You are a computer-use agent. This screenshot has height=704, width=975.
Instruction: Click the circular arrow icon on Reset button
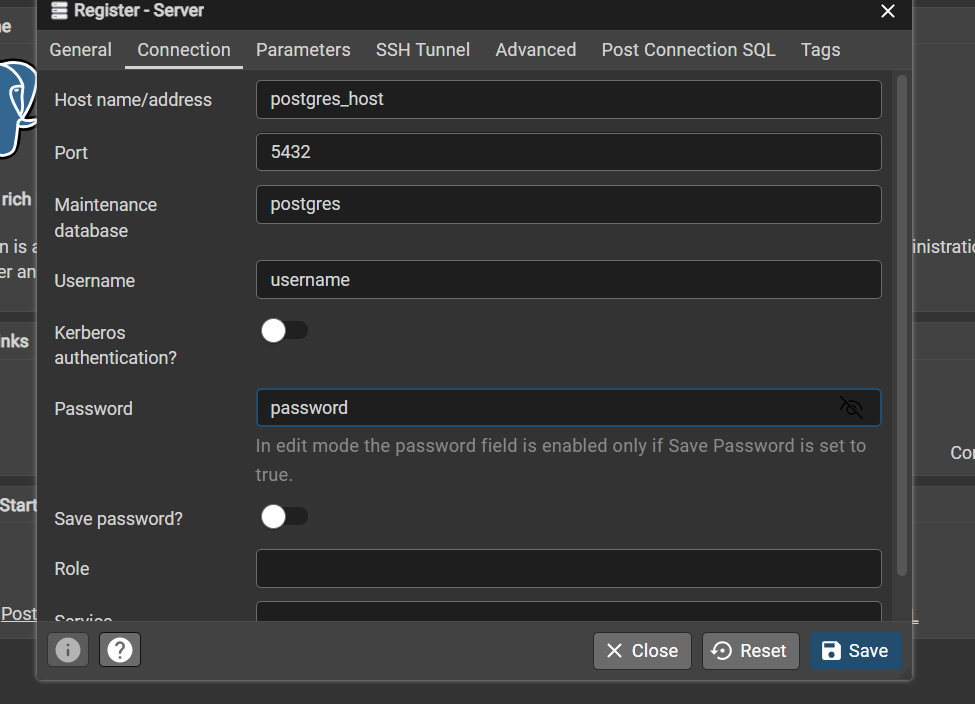point(723,650)
